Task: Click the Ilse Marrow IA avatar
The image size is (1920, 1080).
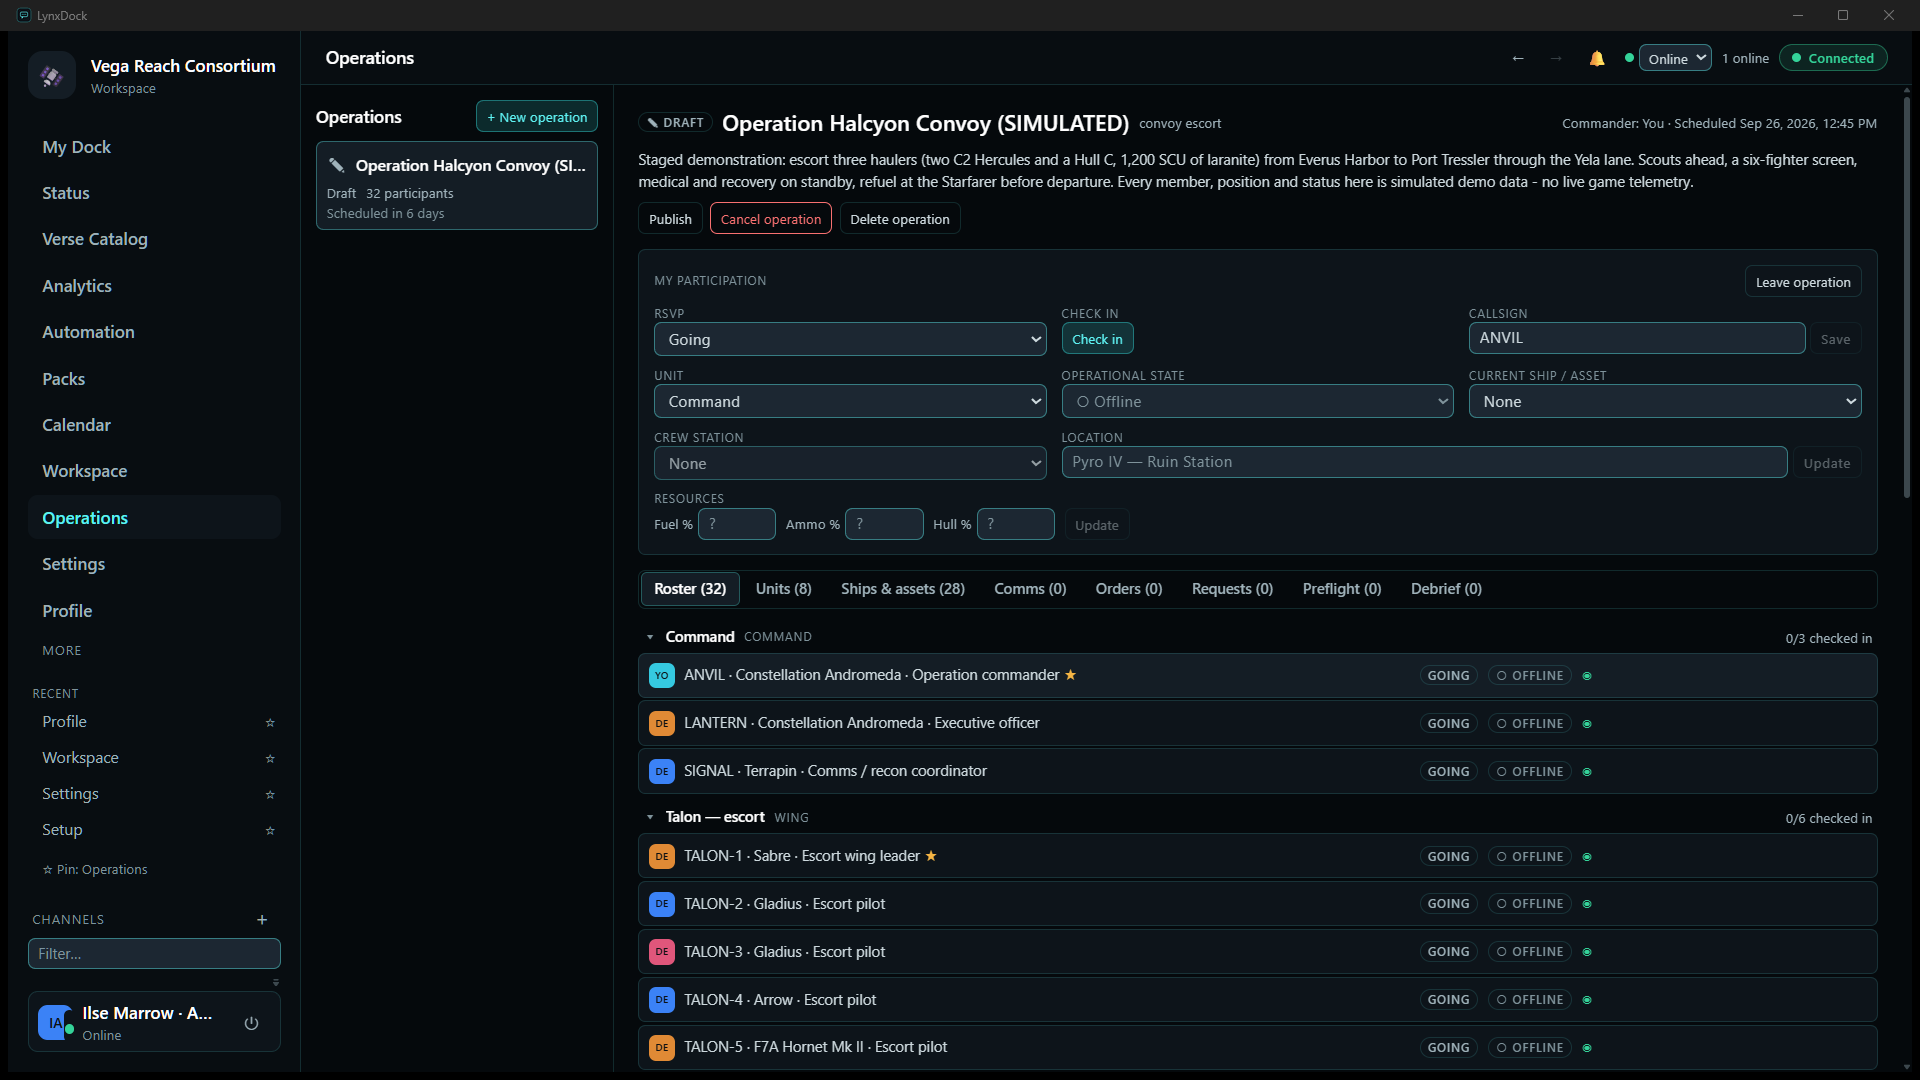Action: click(55, 1023)
